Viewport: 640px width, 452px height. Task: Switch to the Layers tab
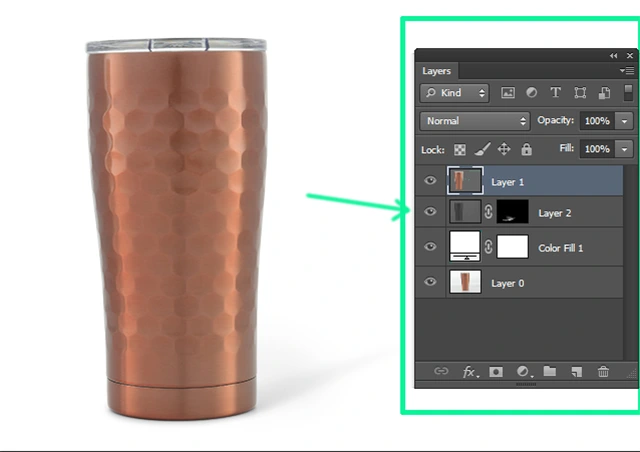[x=436, y=71]
